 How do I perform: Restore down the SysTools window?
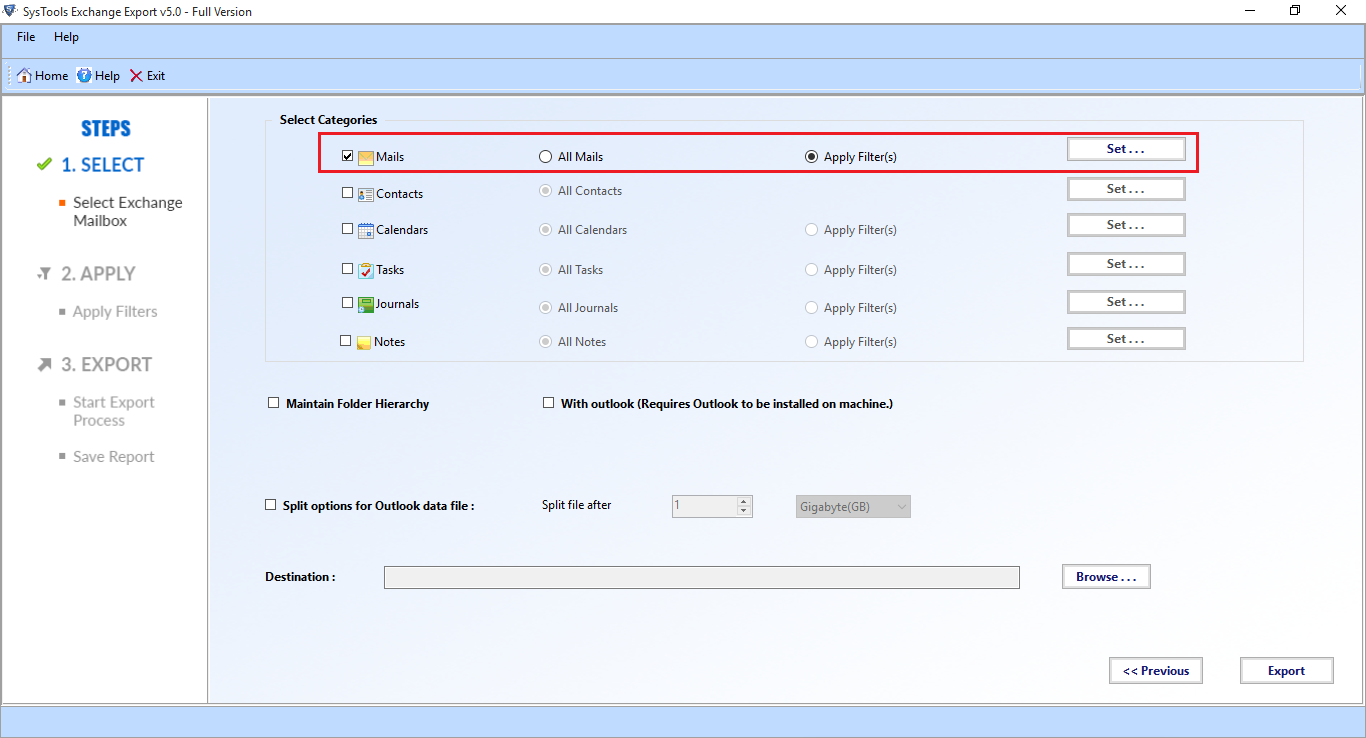point(1295,11)
